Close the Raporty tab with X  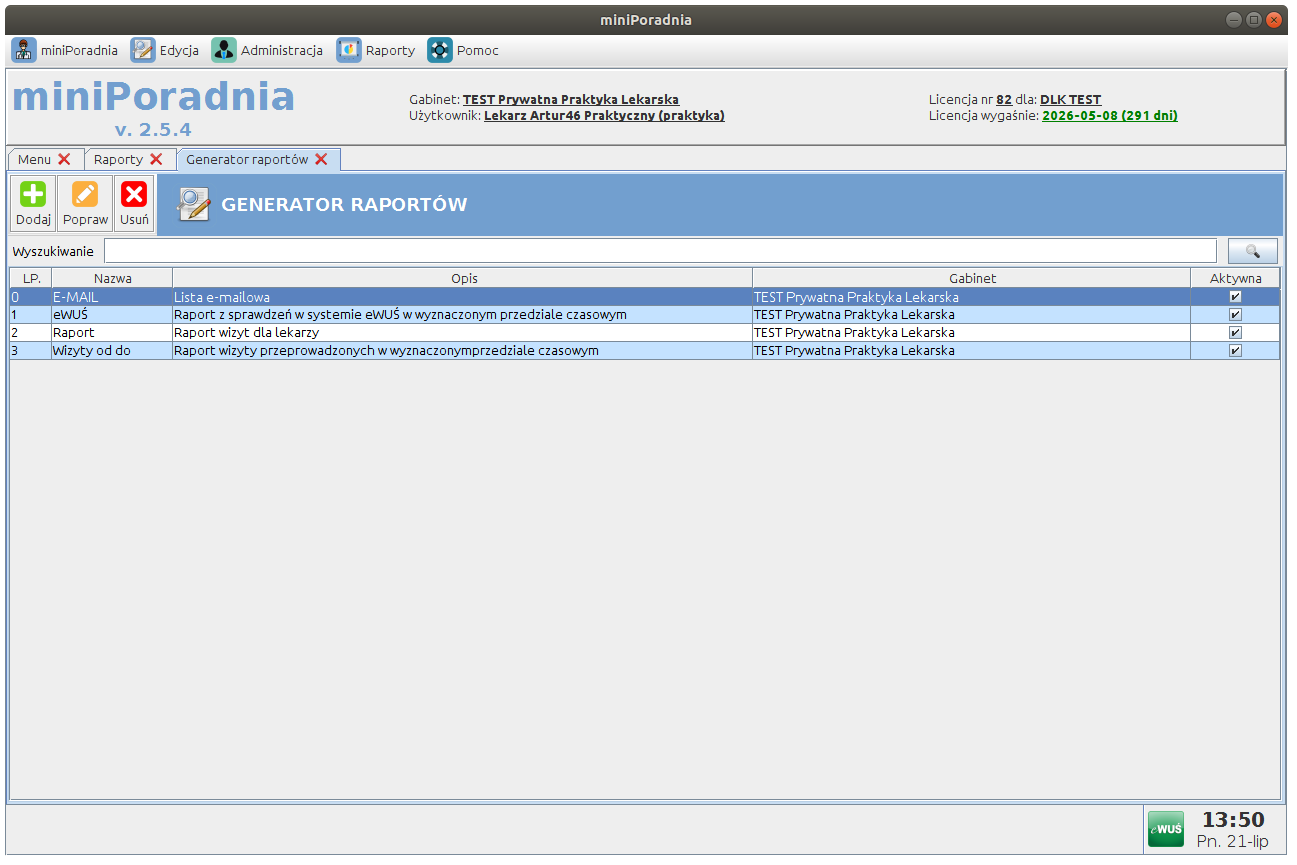click(x=156, y=159)
